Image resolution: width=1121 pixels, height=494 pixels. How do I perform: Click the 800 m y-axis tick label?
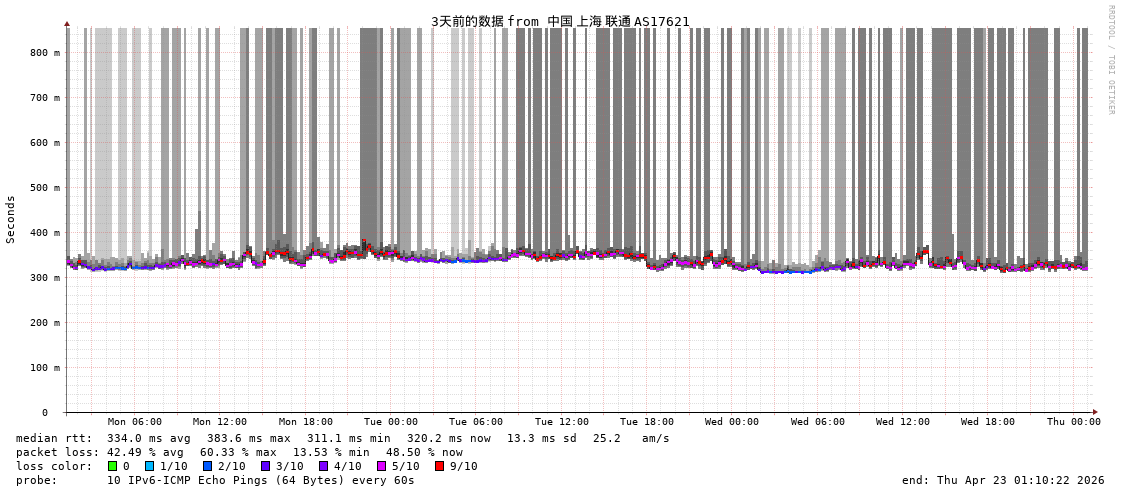[x=44, y=53]
